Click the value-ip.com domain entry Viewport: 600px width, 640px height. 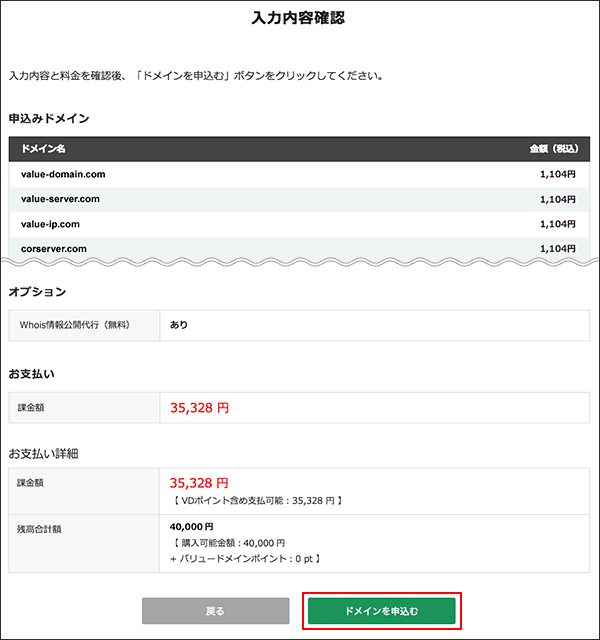click(x=50, y=224)
